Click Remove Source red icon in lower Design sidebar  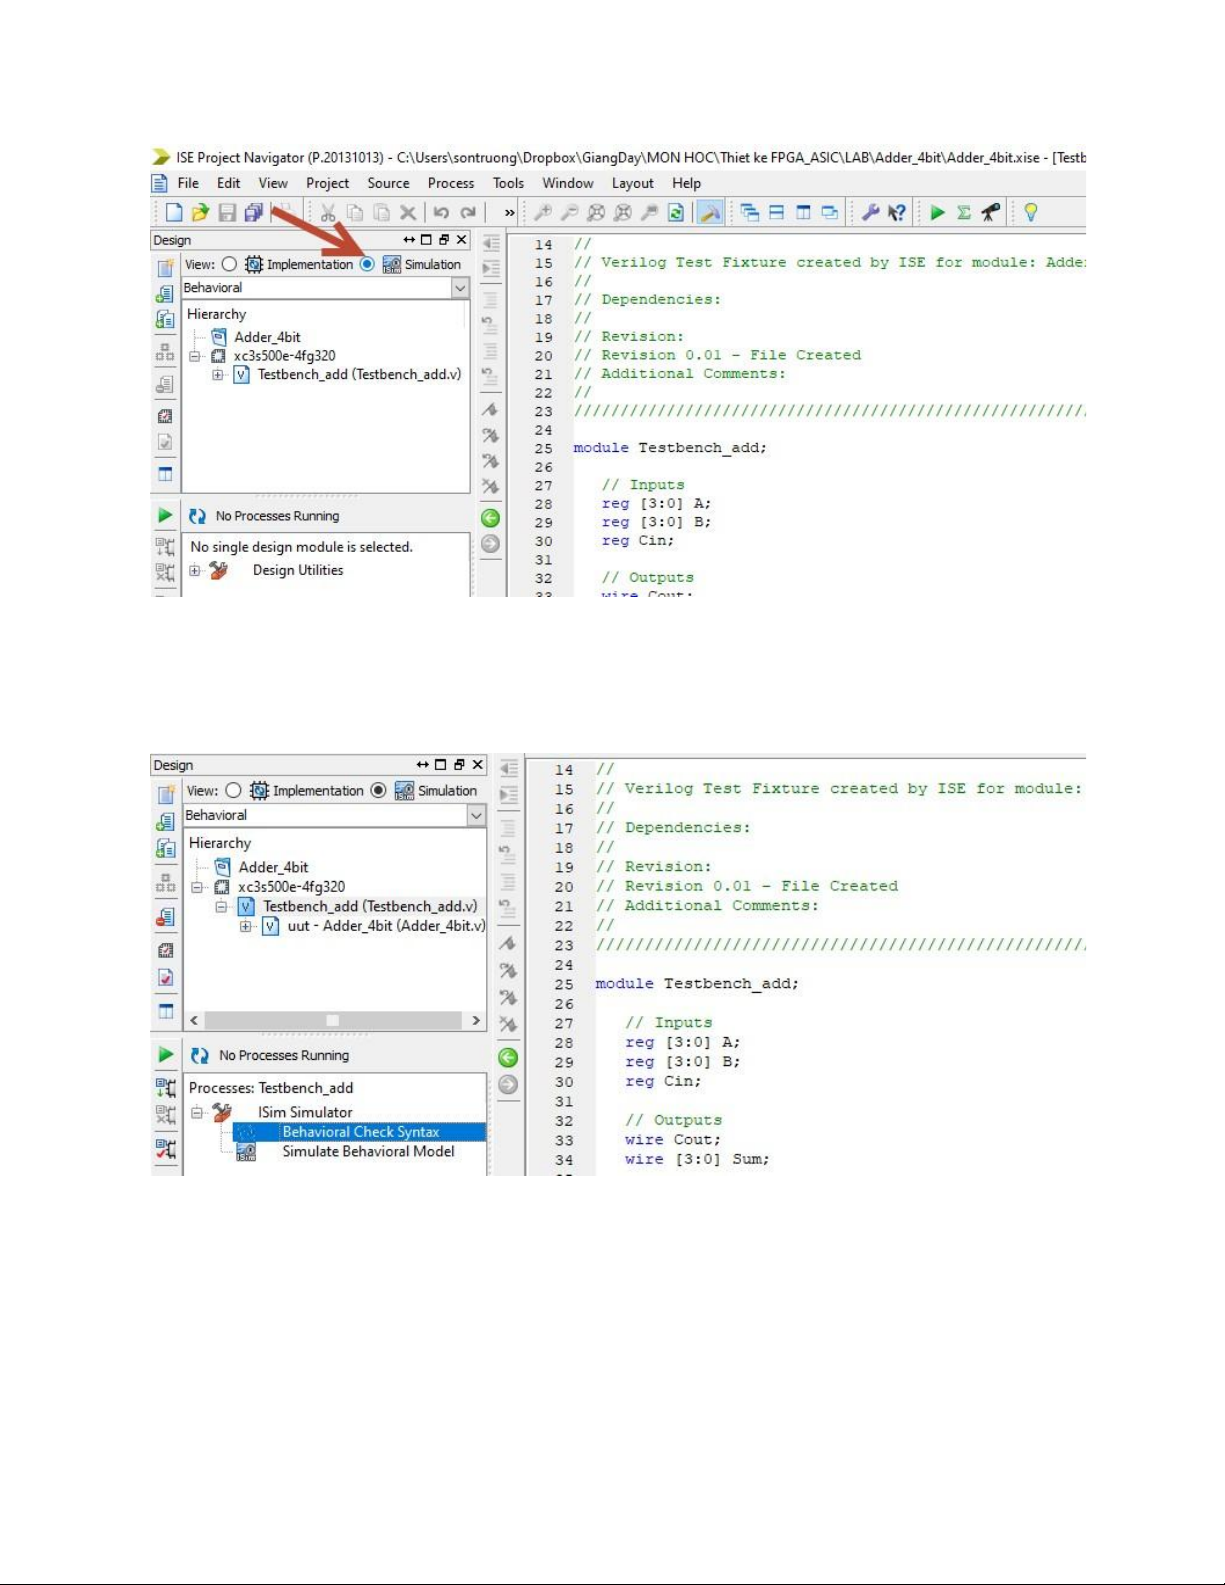coord(166,916)
